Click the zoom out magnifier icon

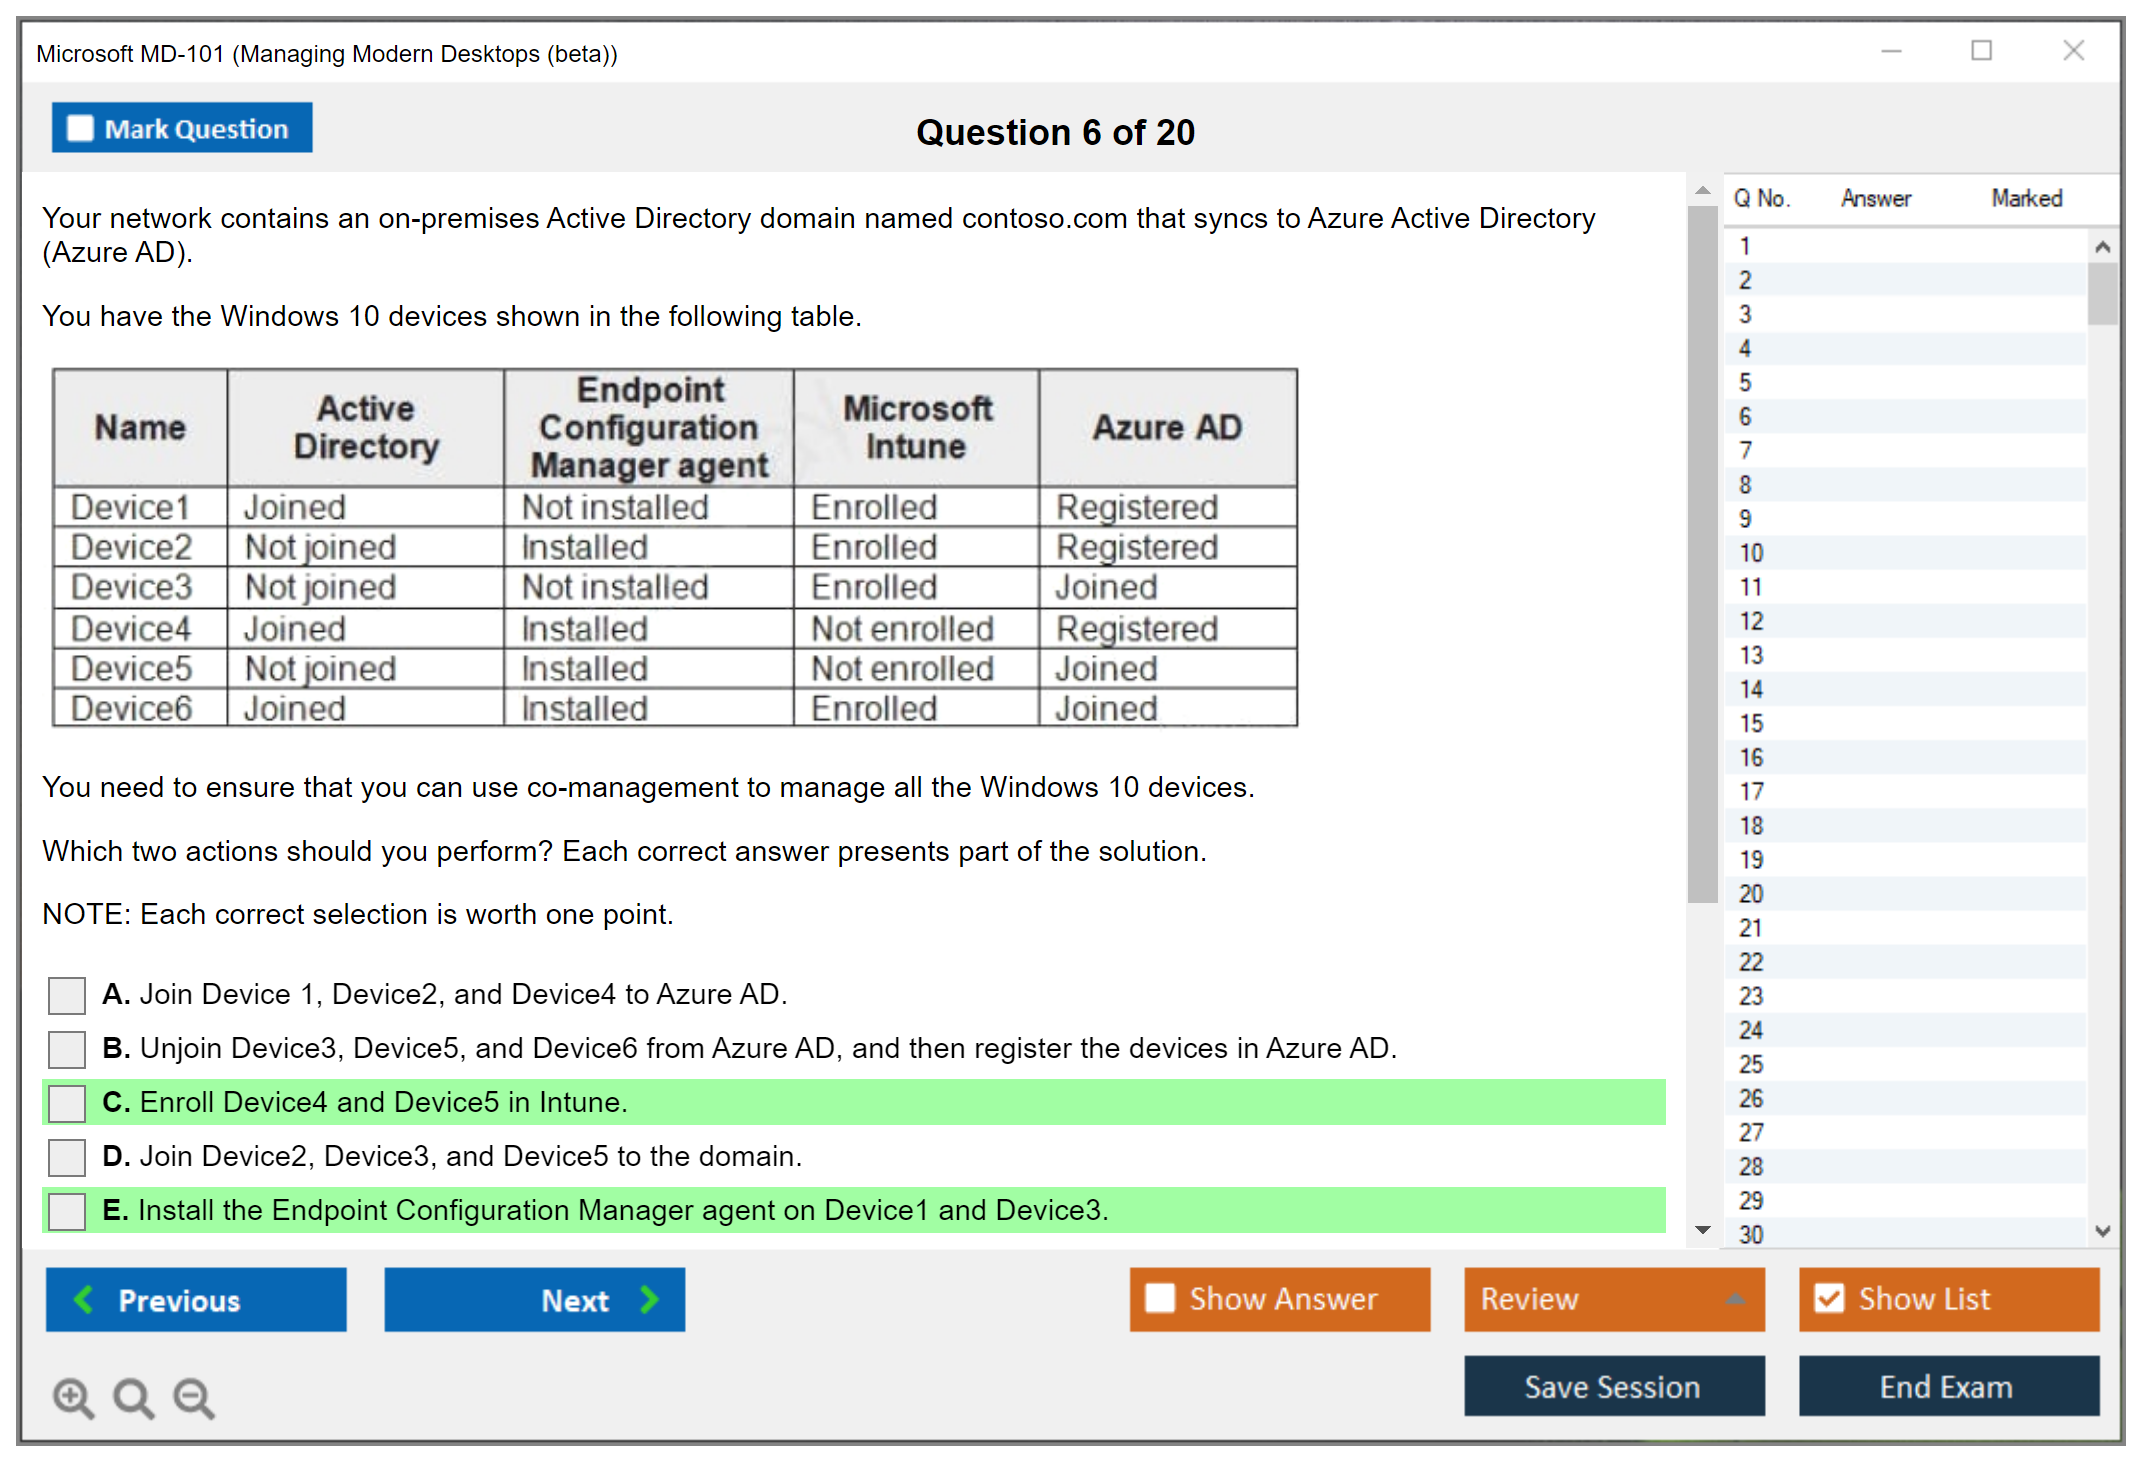pos(193,1397)
